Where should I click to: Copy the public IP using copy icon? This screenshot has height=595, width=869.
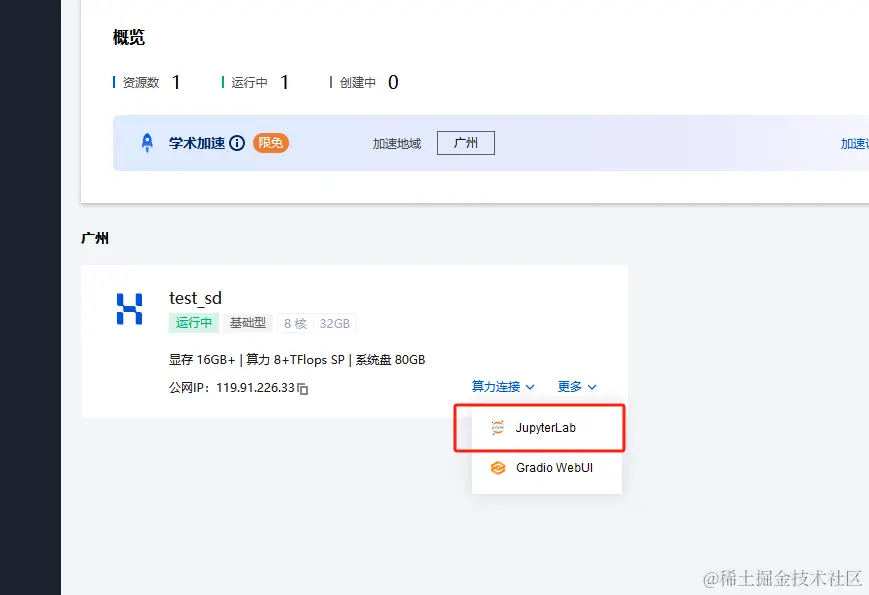tap(302, 388)
